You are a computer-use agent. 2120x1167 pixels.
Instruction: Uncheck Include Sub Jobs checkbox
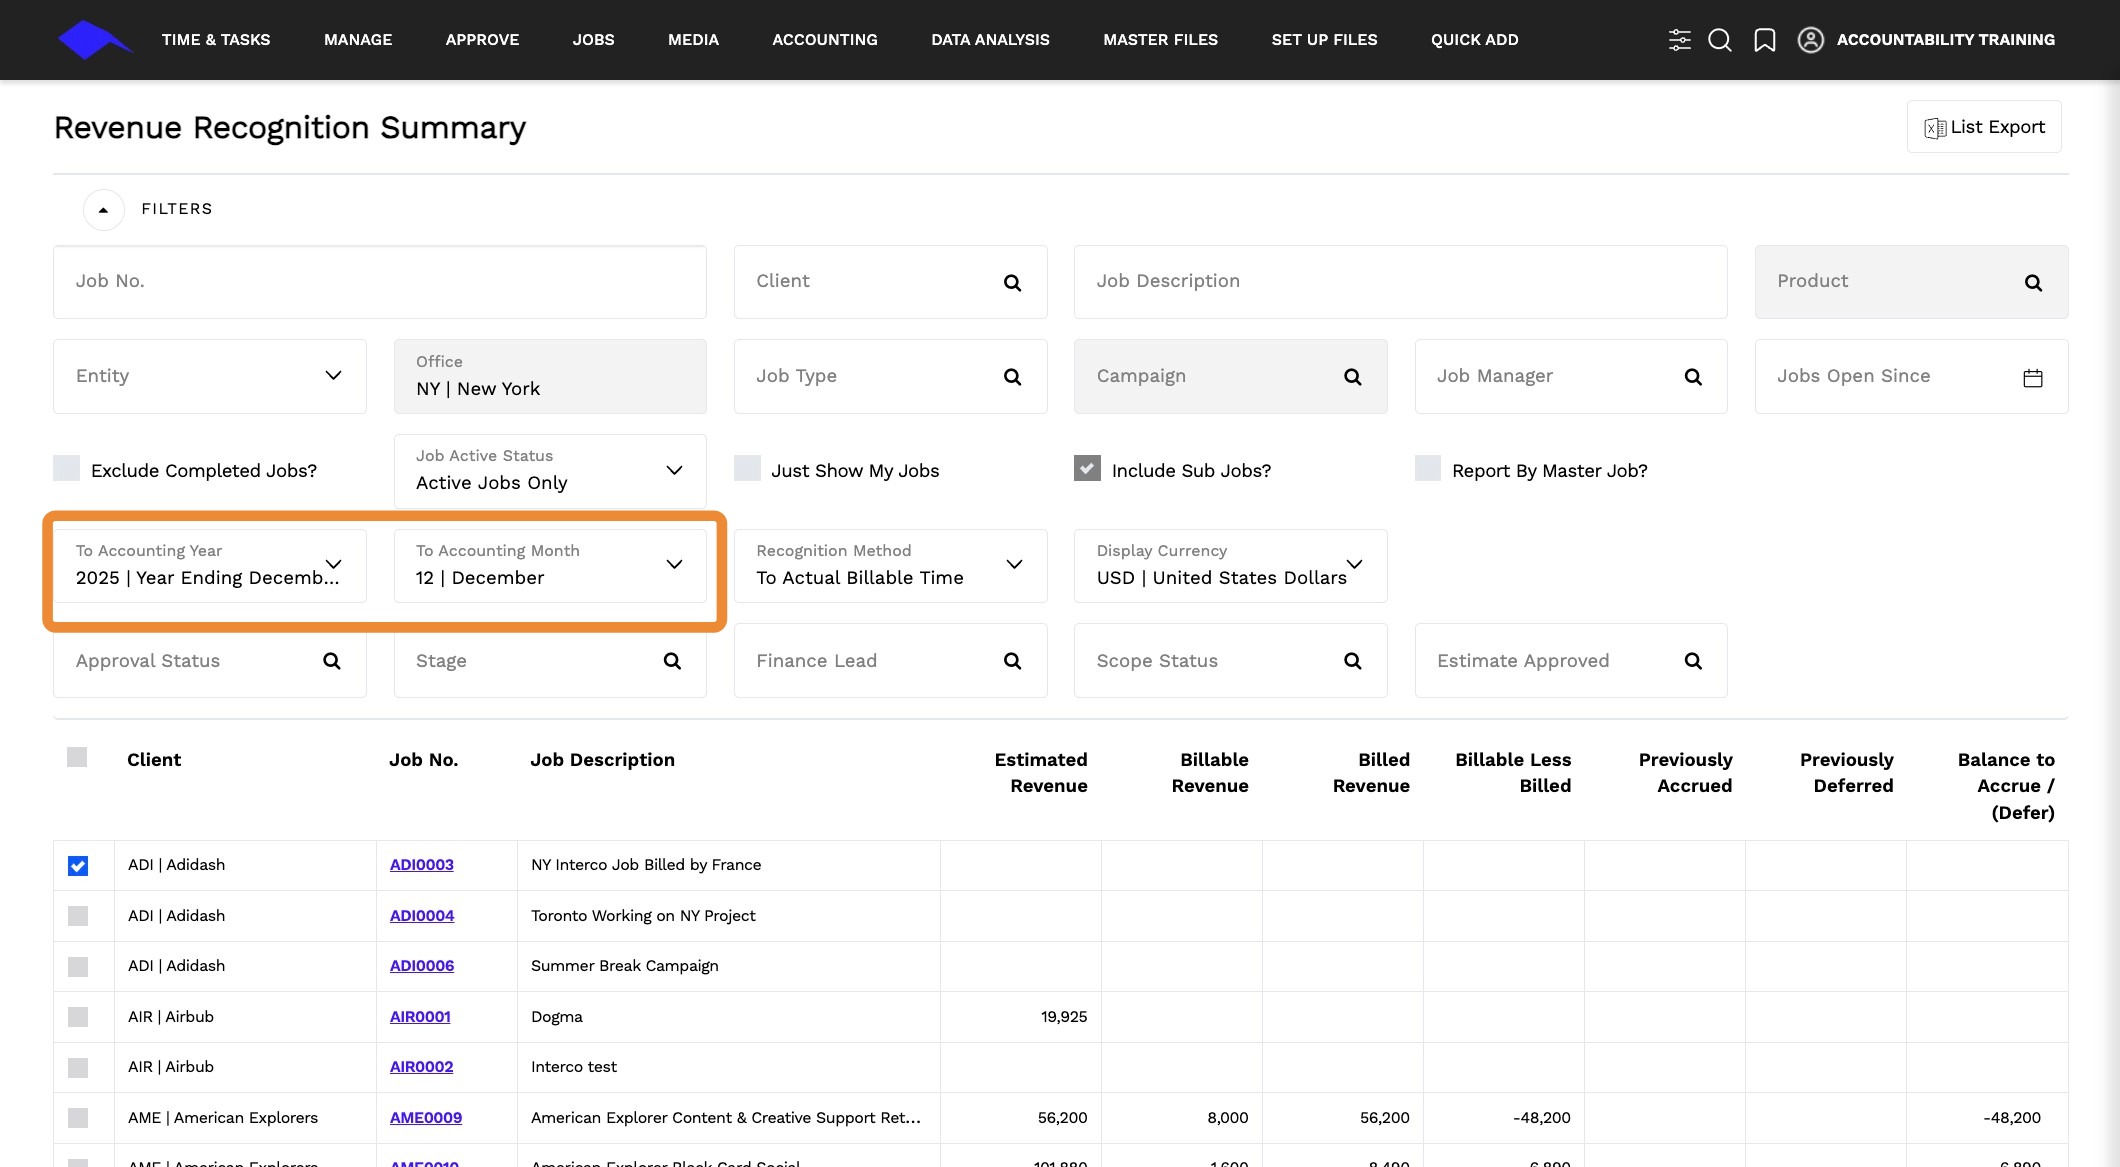click(x=1087, y=468)
